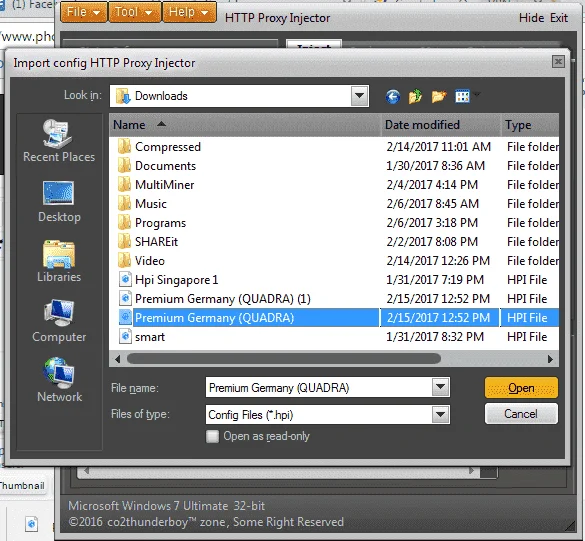
Task: Create a new folder in Downloads
Action: [x=439, y=97]
